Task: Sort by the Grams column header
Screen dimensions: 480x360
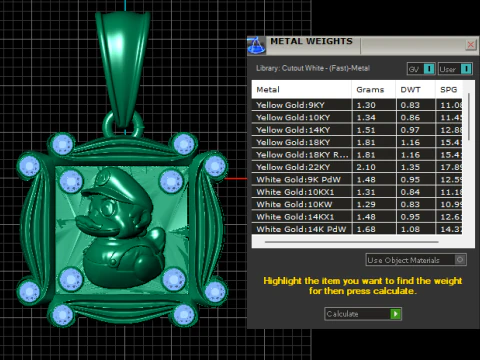Action: click(x=373, y=89)
